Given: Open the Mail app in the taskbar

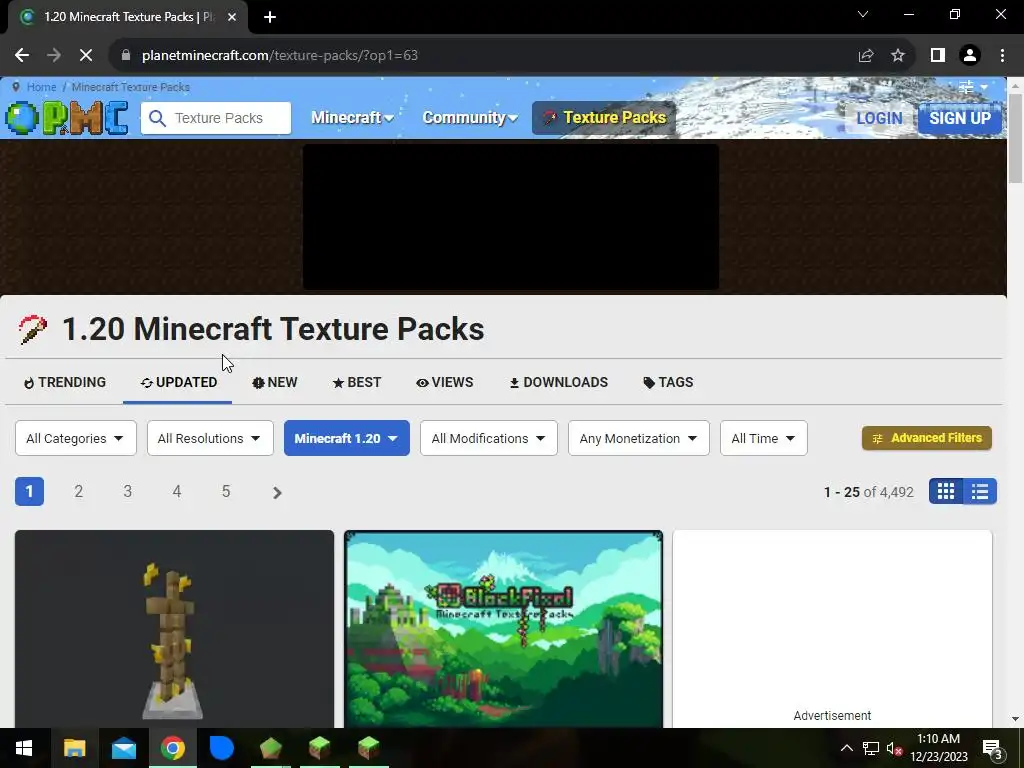Looking at the screenshot, I should click(x=123, y=748).
